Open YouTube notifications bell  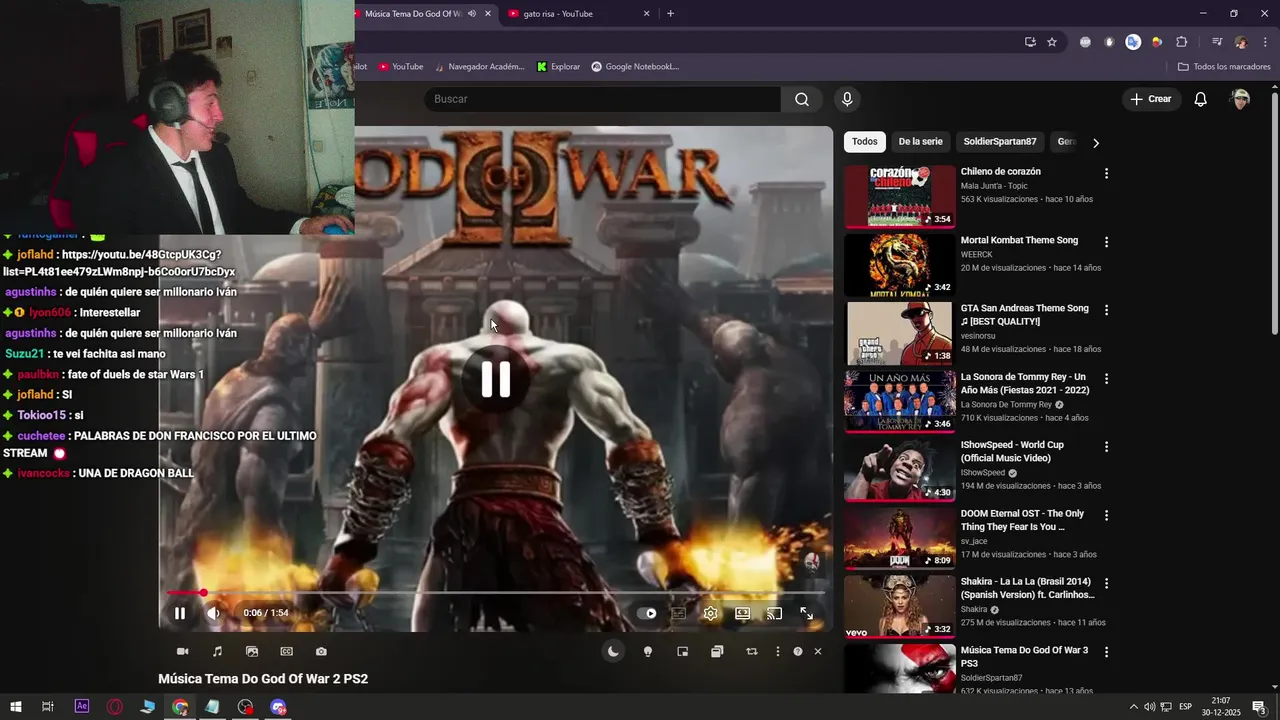(x=1201, y=99)
